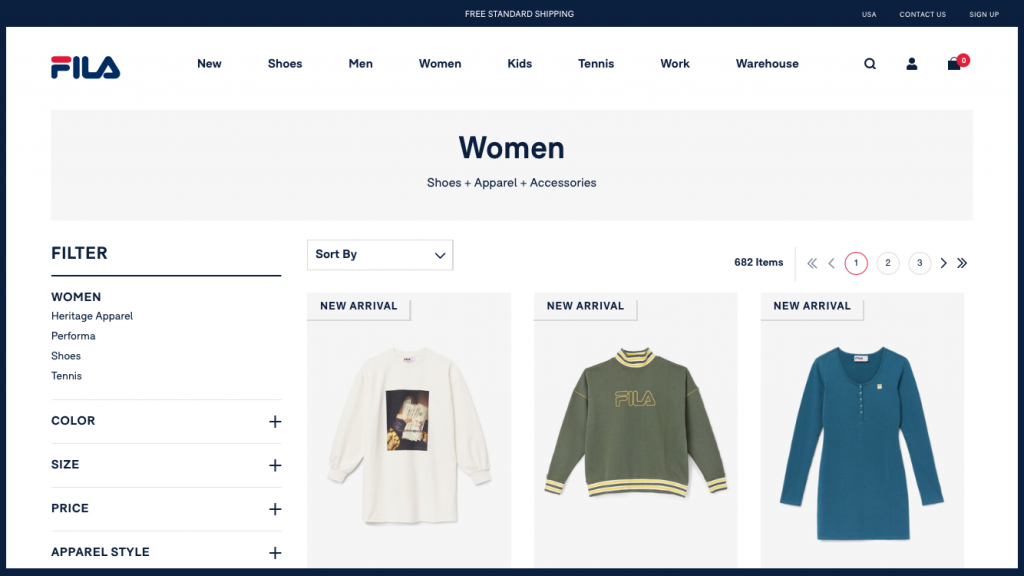This screenshot has height=576, width=1024.
Task: Expand the Size filter section
Action: click(275, 466)
